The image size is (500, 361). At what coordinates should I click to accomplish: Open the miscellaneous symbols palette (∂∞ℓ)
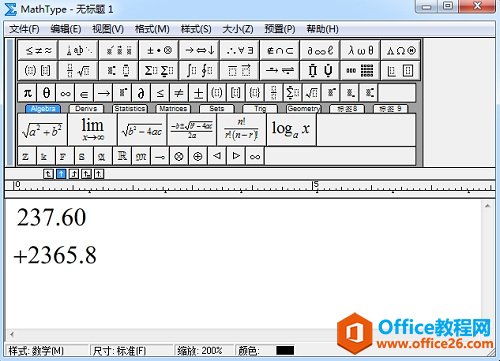point(320,50)
